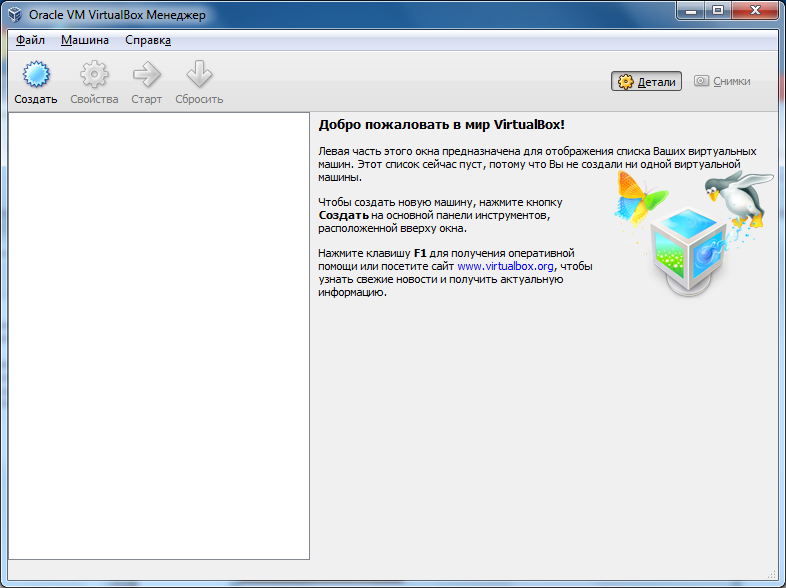The height and width of the screenshot is (588, 786).
Task: Click the VirtualBox cube icon in title bar
Action: (15, 15)
